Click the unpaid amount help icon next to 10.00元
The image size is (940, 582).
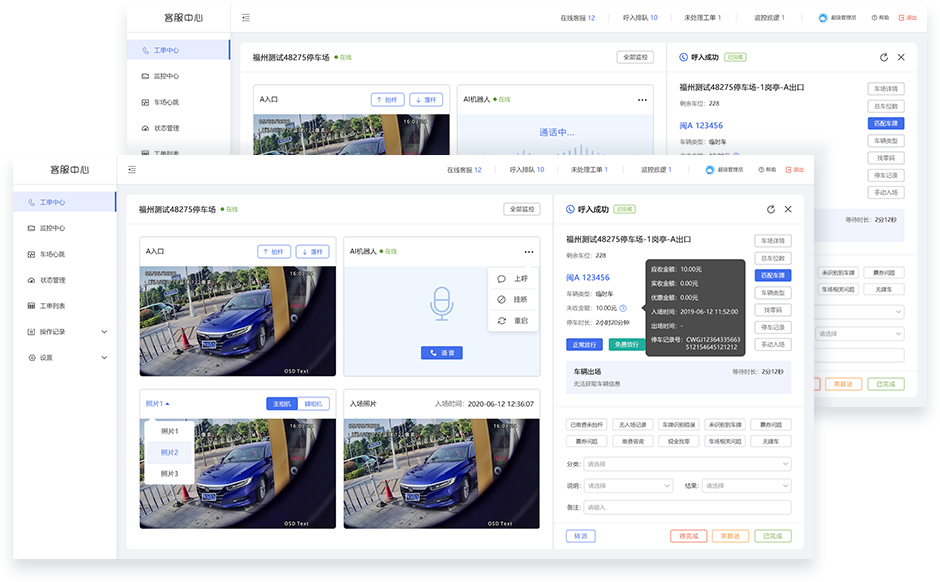(623, 308)
